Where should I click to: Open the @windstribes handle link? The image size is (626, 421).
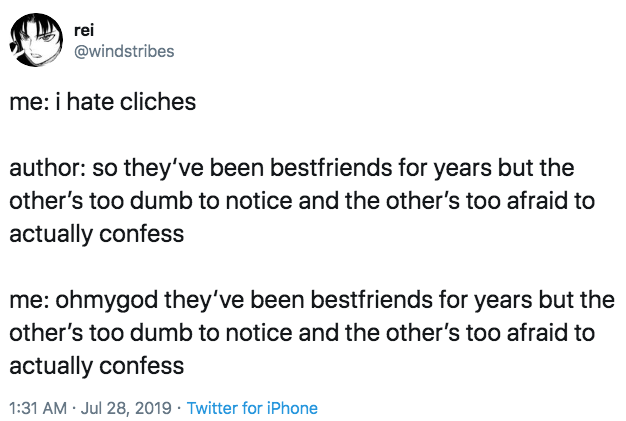pyautogui.click(x=124, y=51)
